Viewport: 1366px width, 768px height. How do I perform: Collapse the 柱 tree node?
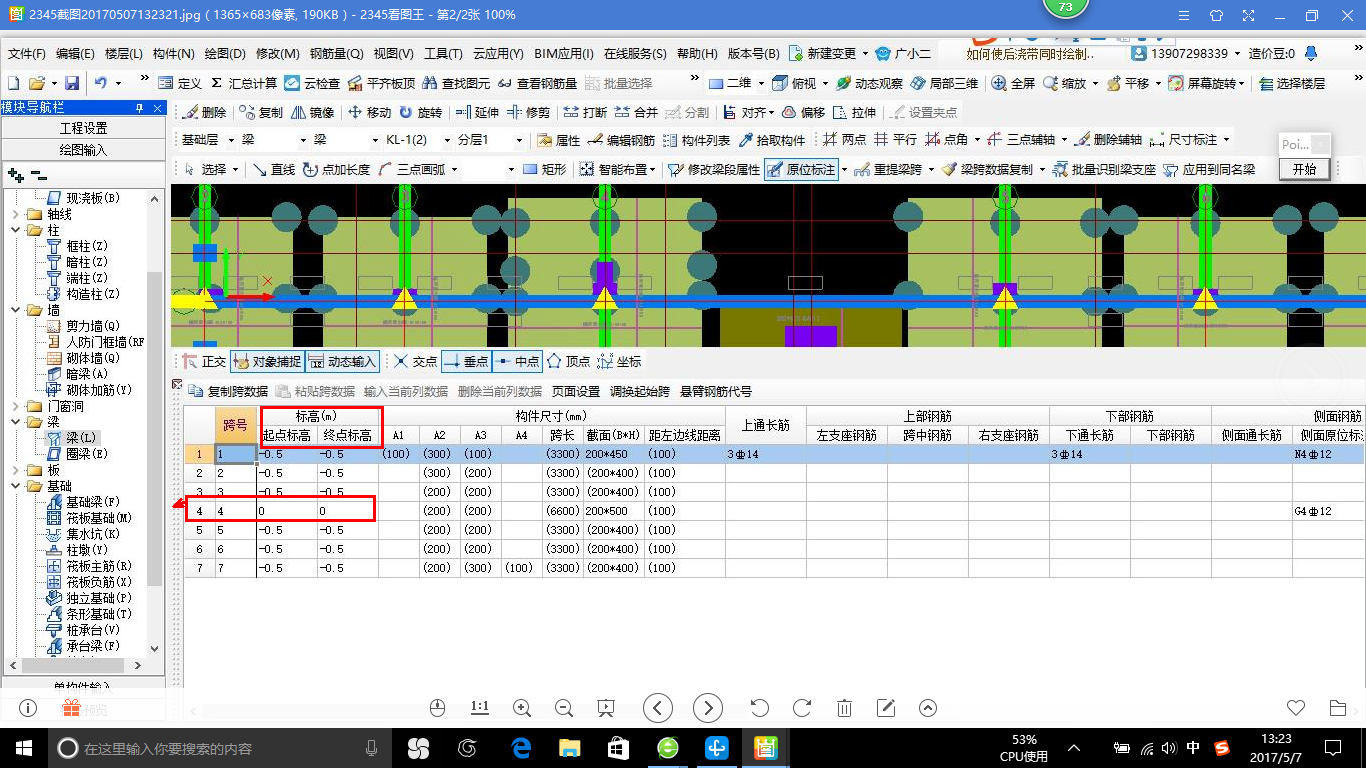(16, 230)
